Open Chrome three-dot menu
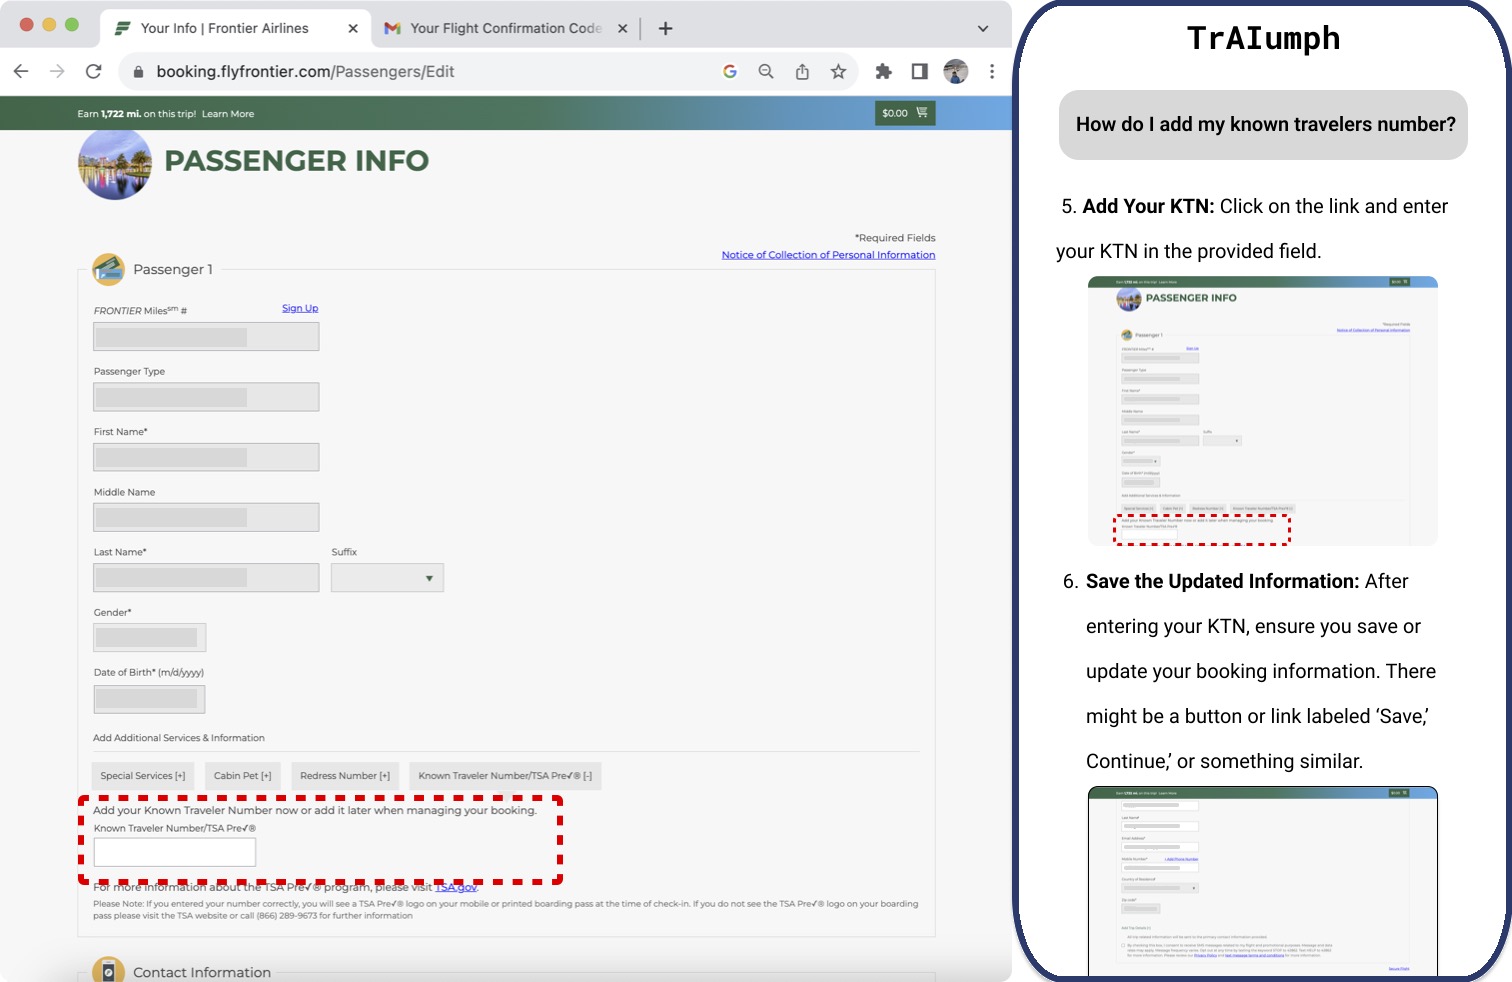This screenshot has width=1512, height=982. point(992,71)
